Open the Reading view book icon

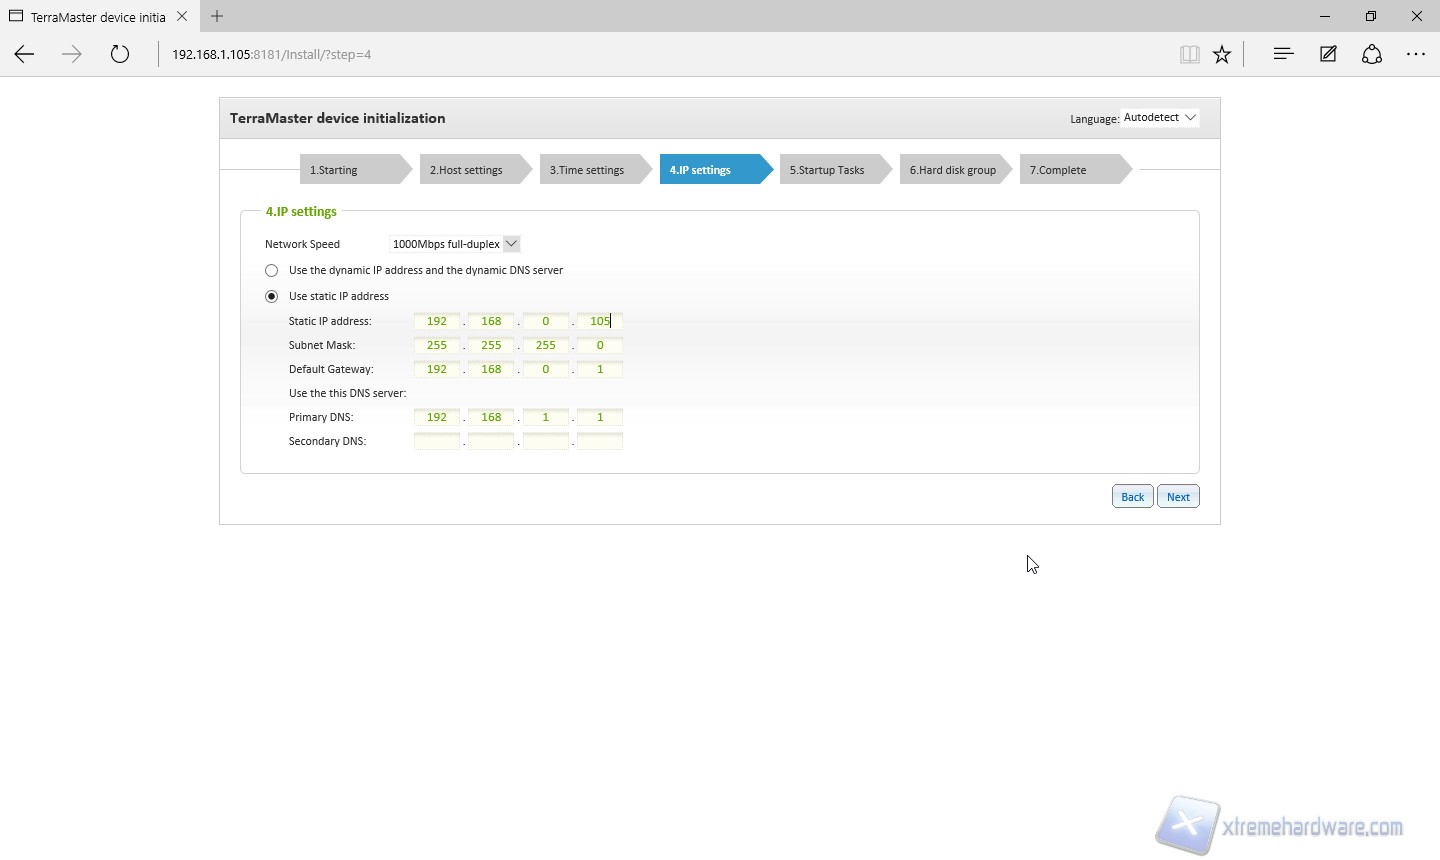point(1189,55)
